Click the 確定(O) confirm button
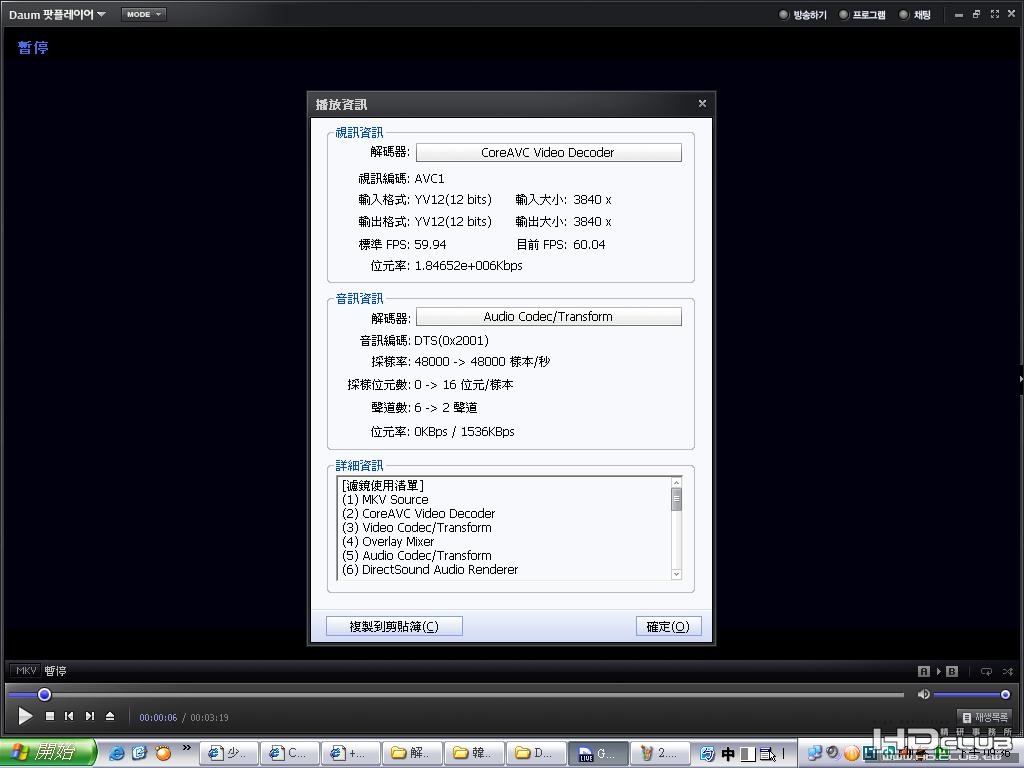Image resolution: width=1024 pixels, height=768 pixels. coord(668,626)
